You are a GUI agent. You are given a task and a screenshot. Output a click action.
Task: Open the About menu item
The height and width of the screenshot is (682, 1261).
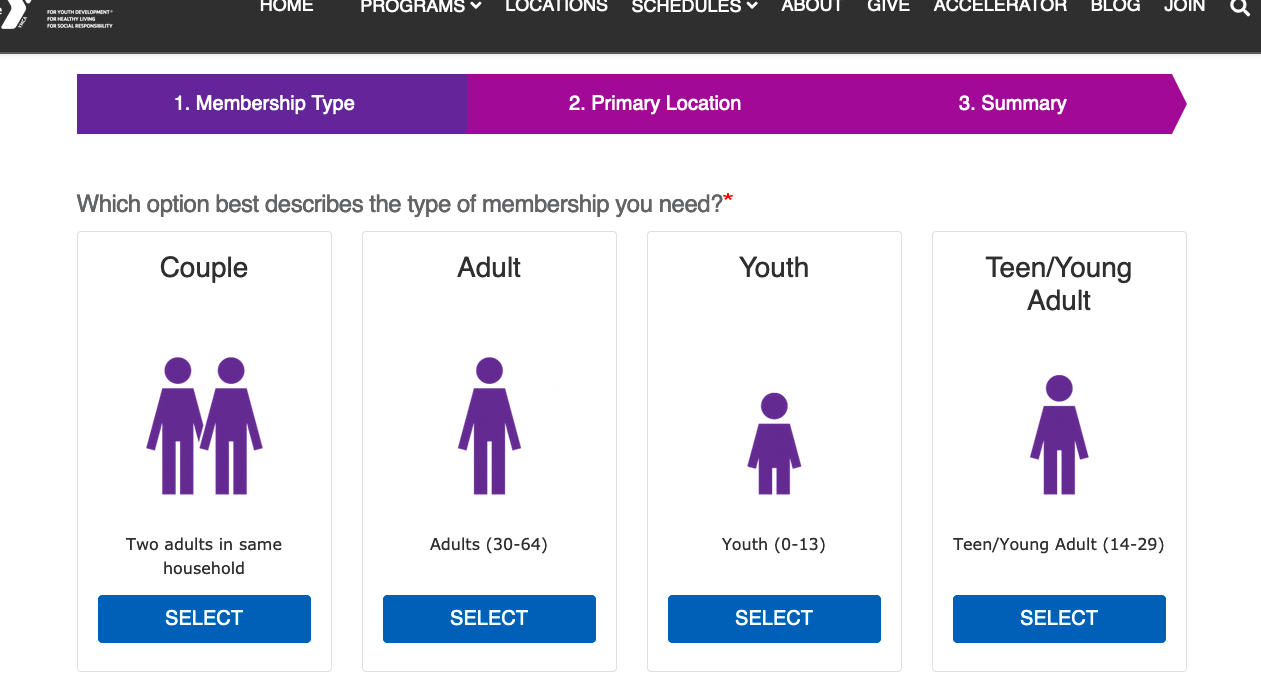tap(812, 6)
